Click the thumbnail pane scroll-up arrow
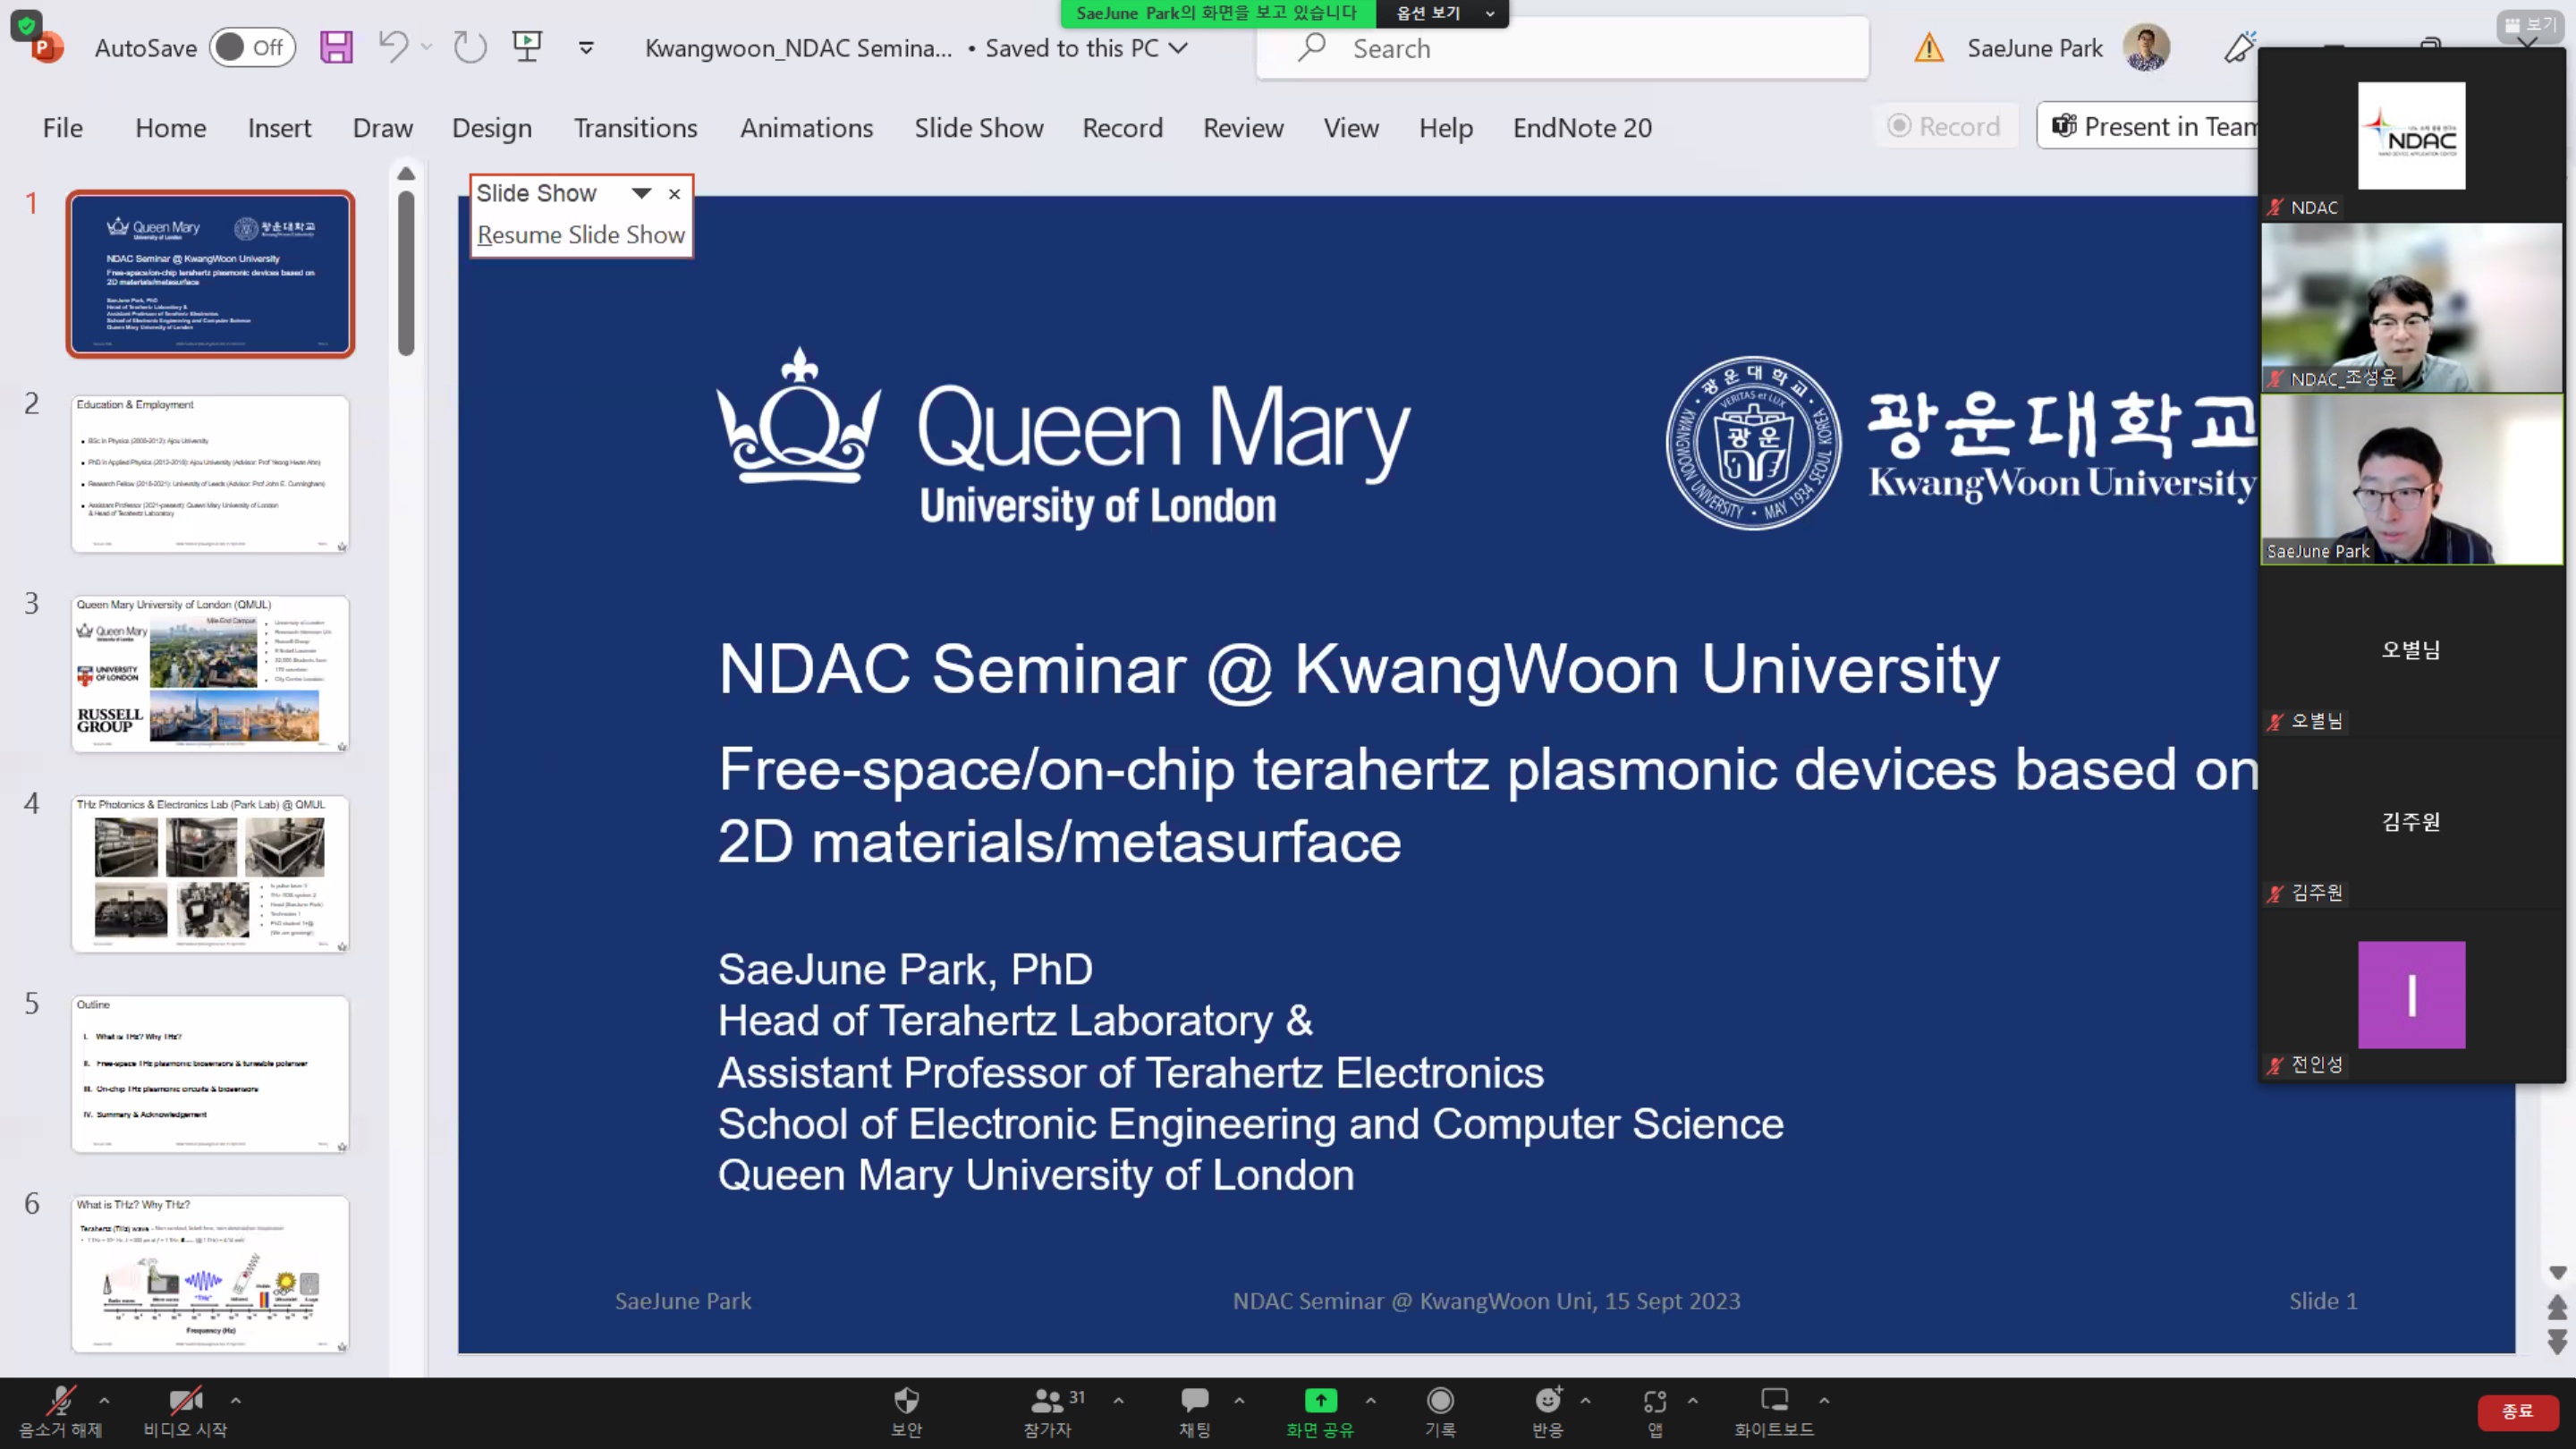 [406, 174]
